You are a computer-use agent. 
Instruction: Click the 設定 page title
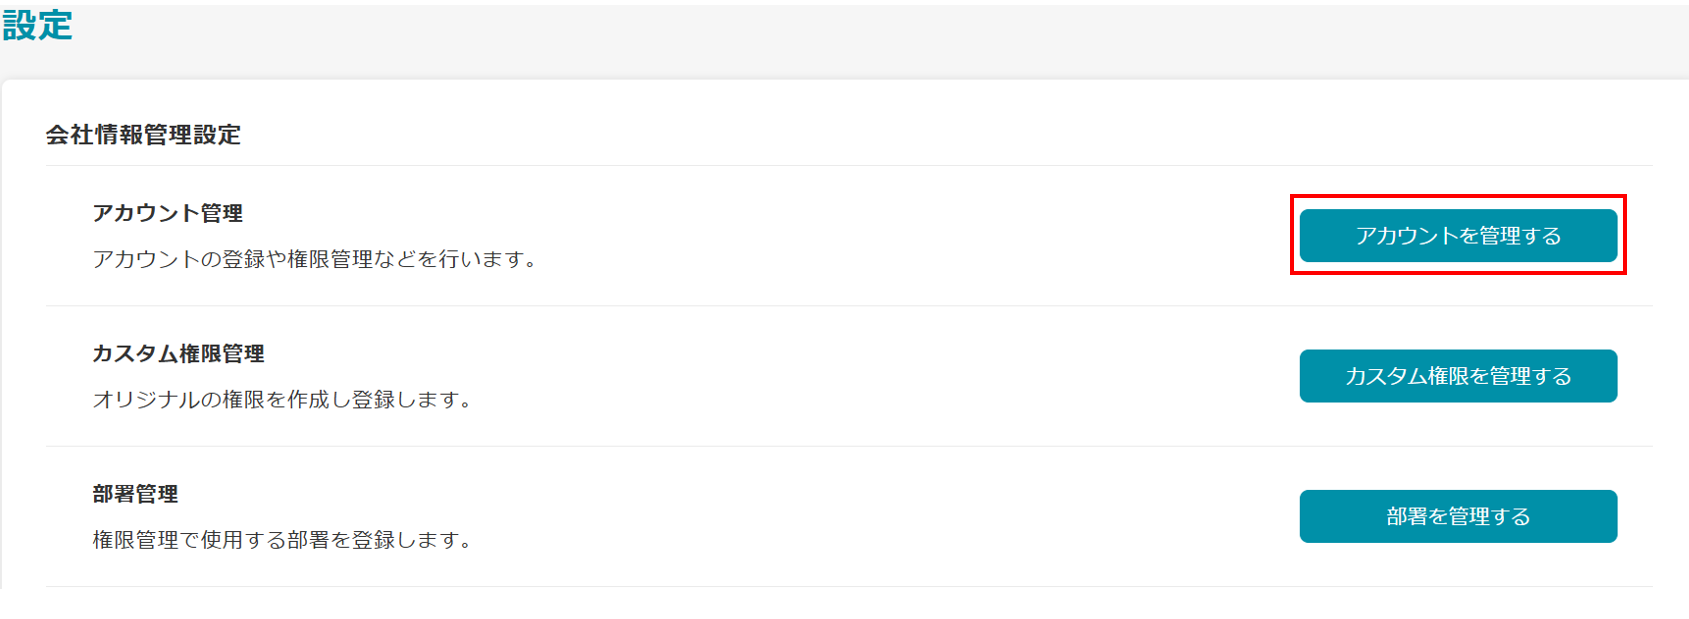38,25
